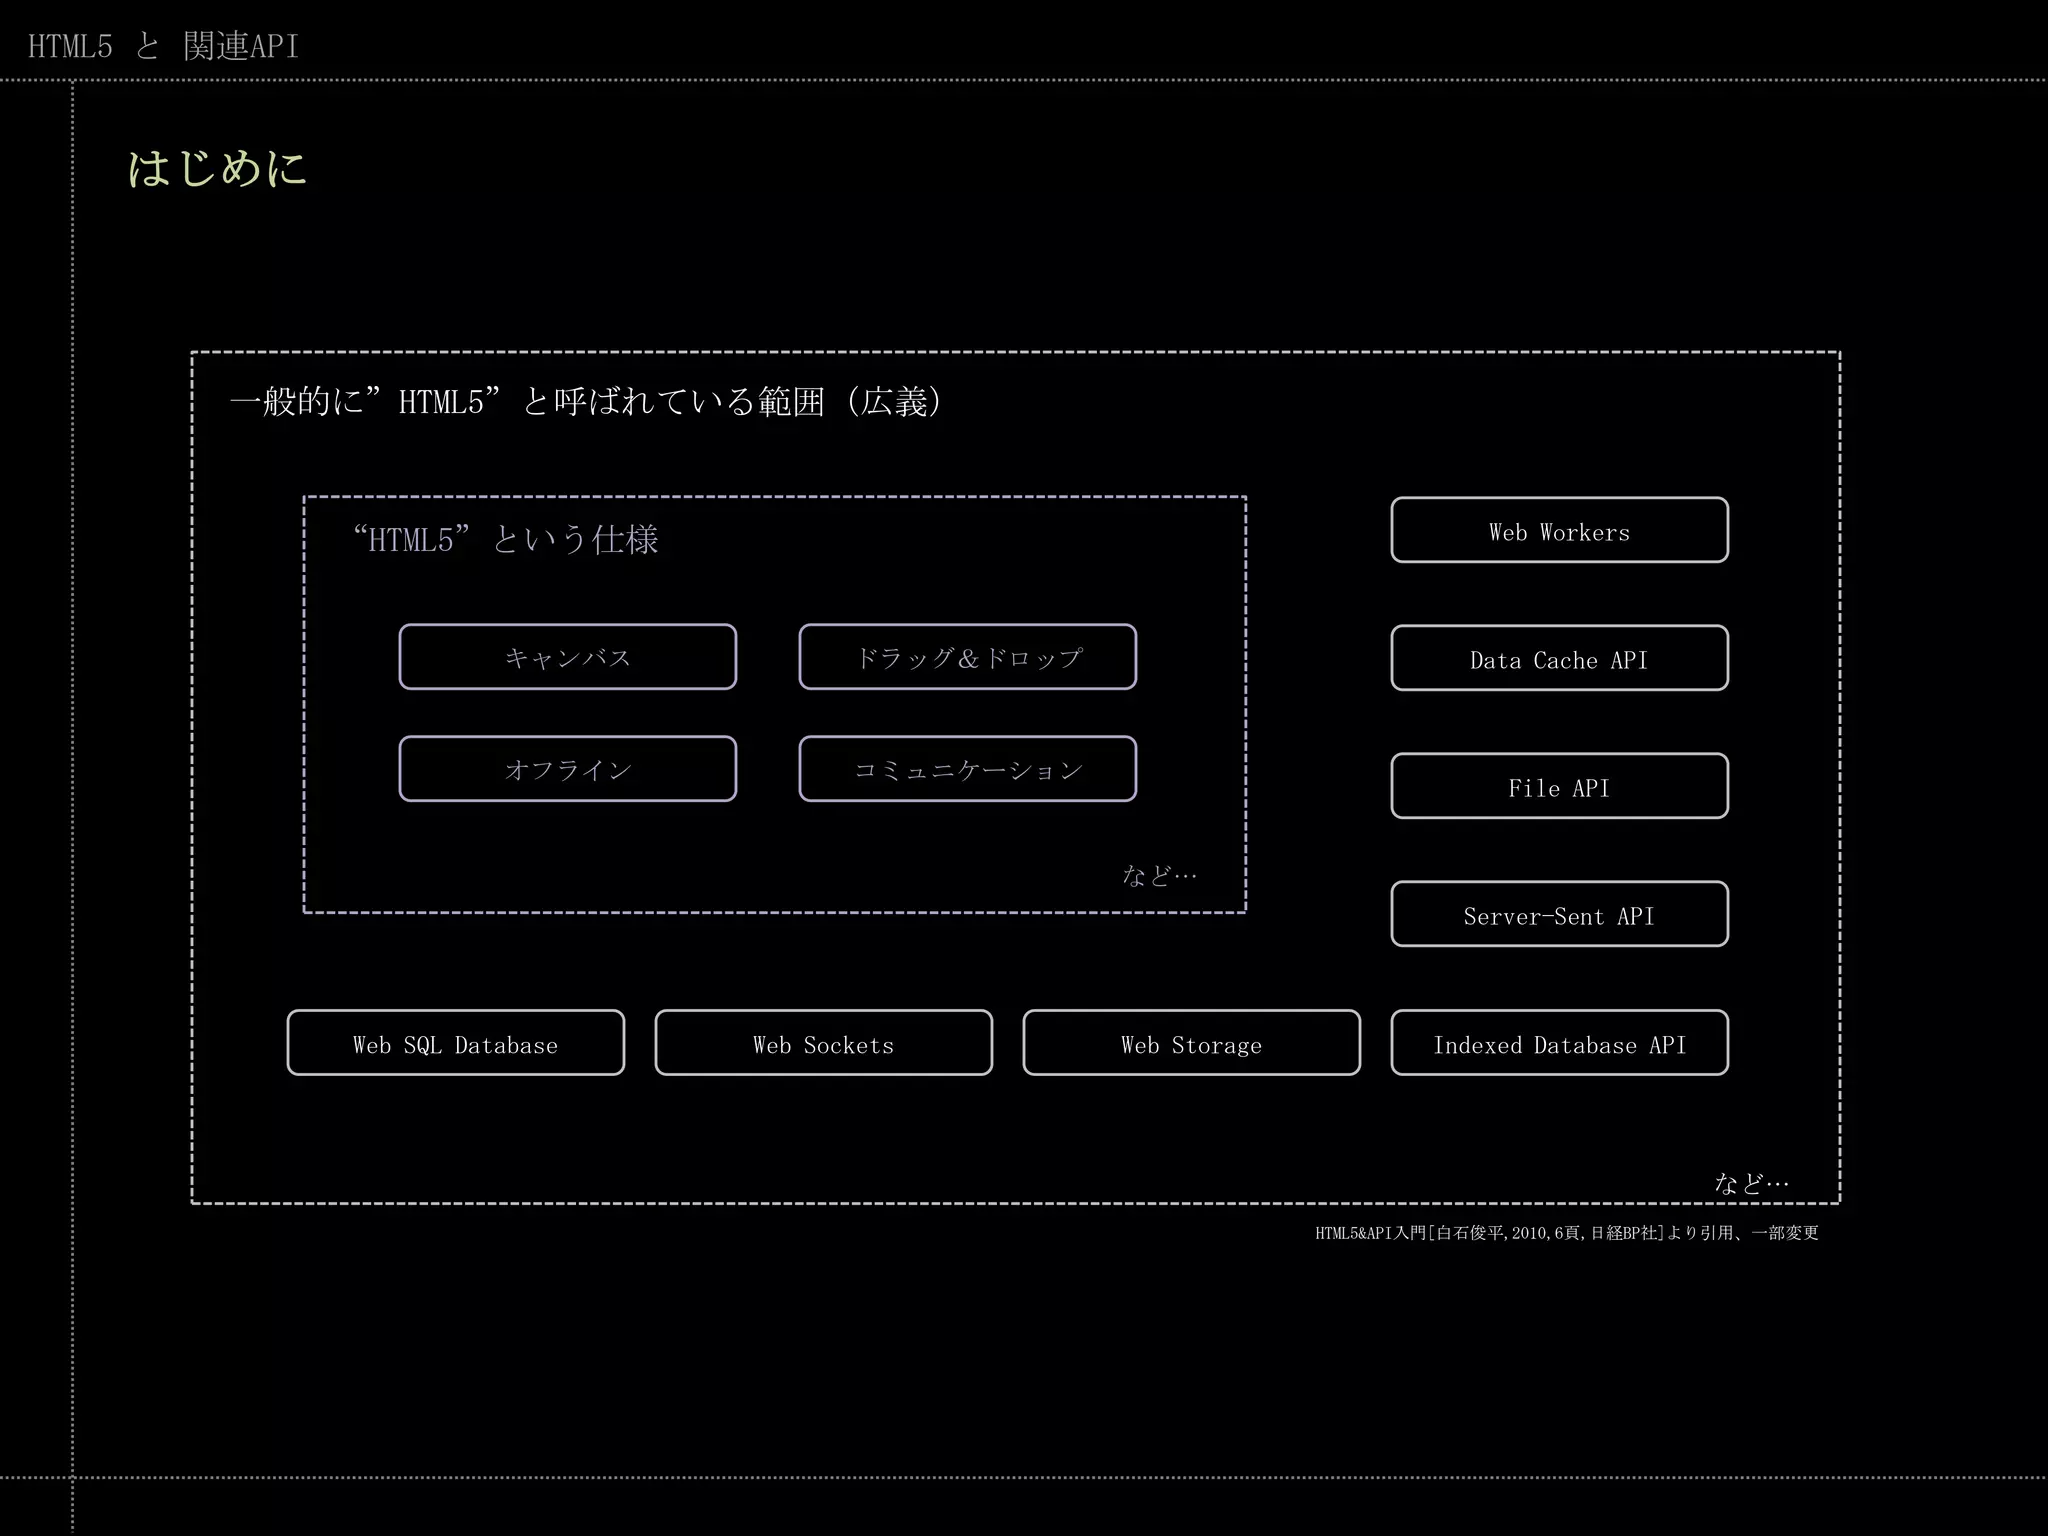2048x1536 pixels.
Task: Select the Web Storage box
Action: (1191, 1043)
